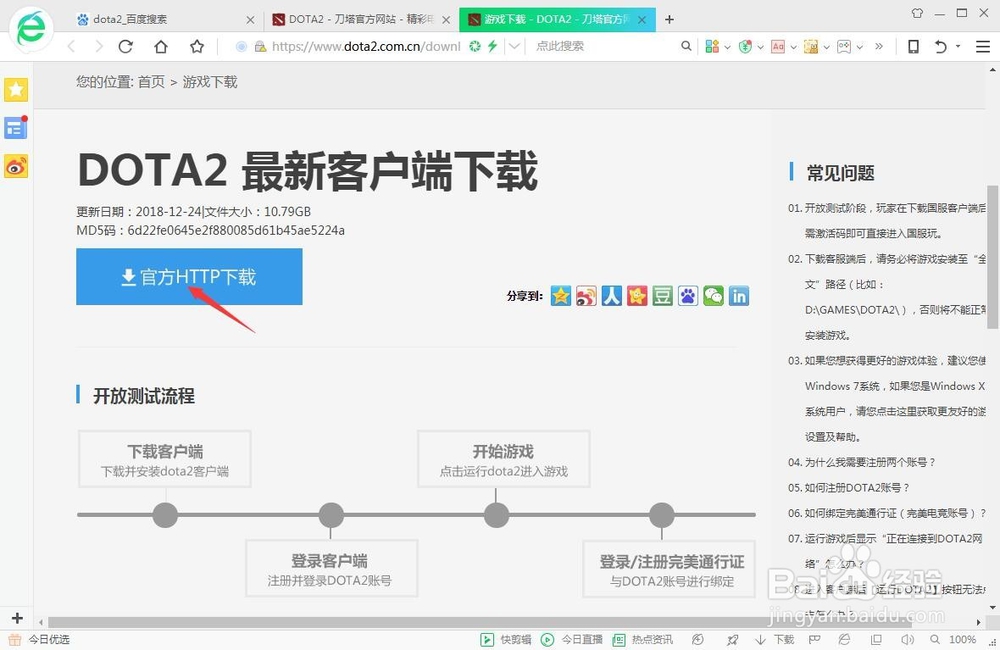Go to 首页 breadcrumb link

(x=151, y=82)
